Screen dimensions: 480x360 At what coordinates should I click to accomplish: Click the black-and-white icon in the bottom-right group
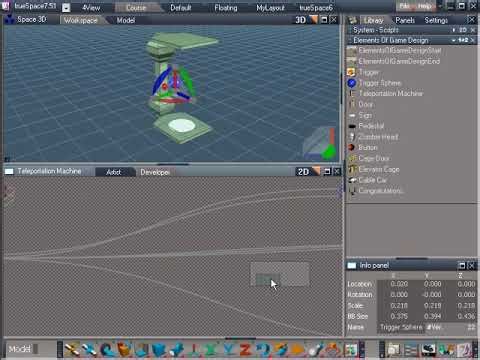(x=429, y=349)
